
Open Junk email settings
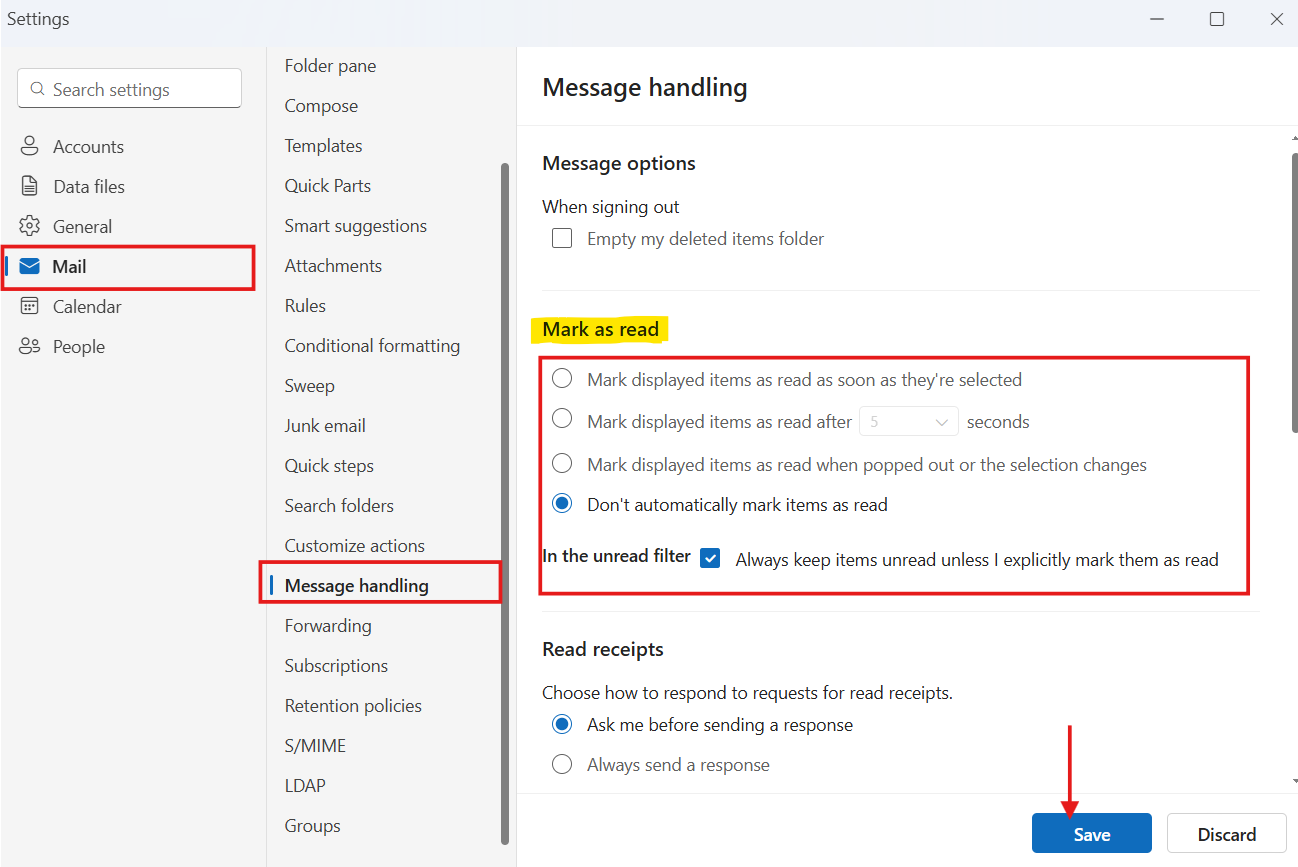coord(325,426)
